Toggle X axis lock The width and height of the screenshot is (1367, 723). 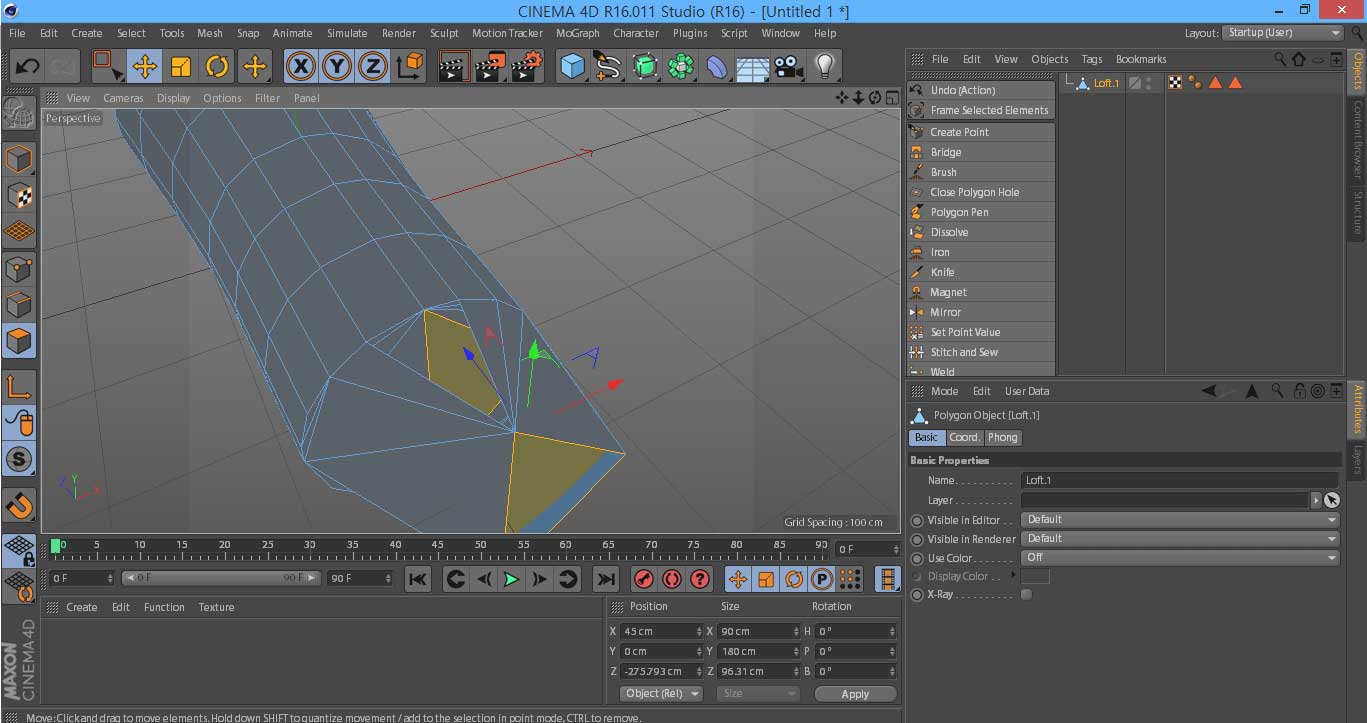point(301,67)
